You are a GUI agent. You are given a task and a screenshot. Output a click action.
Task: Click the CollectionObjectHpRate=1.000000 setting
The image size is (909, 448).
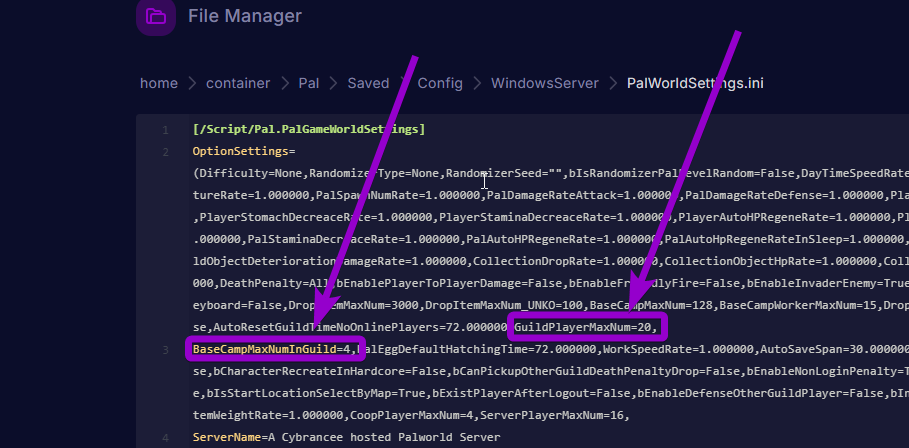(770, 261)
